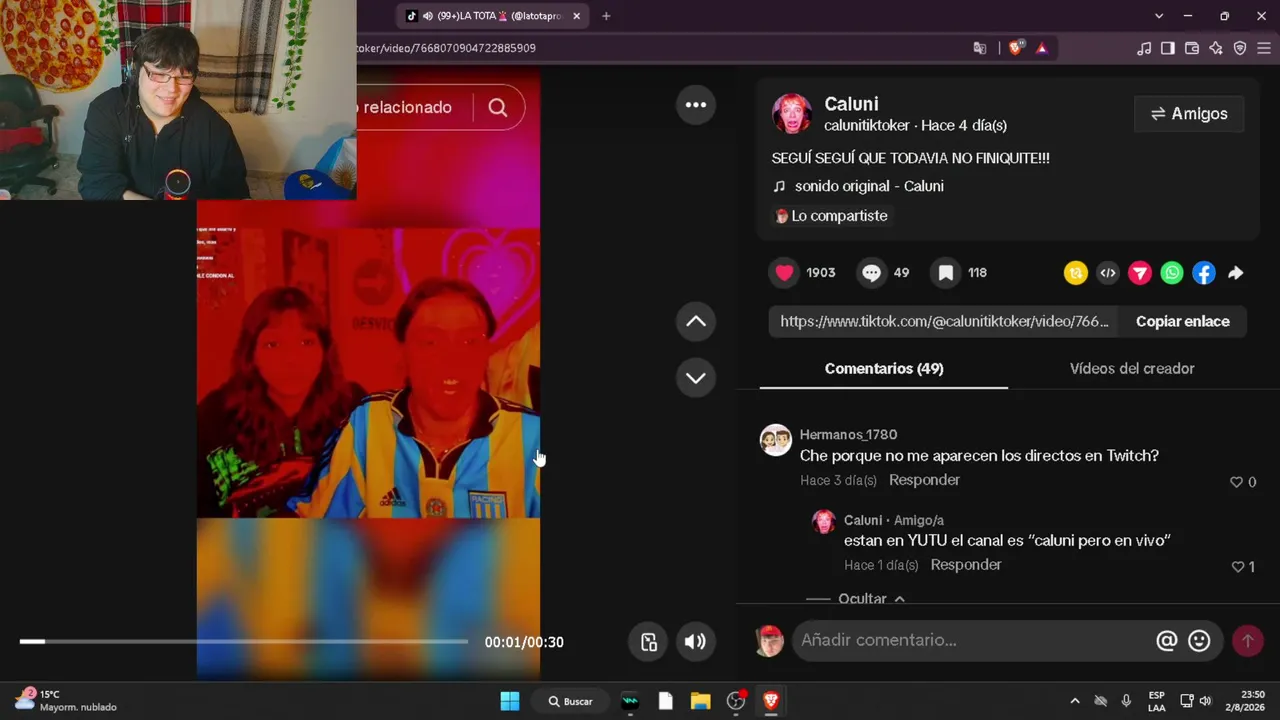Open the tab search dropdown chevron
This screenshot has width=1280, height=720.
point(1159,16)
